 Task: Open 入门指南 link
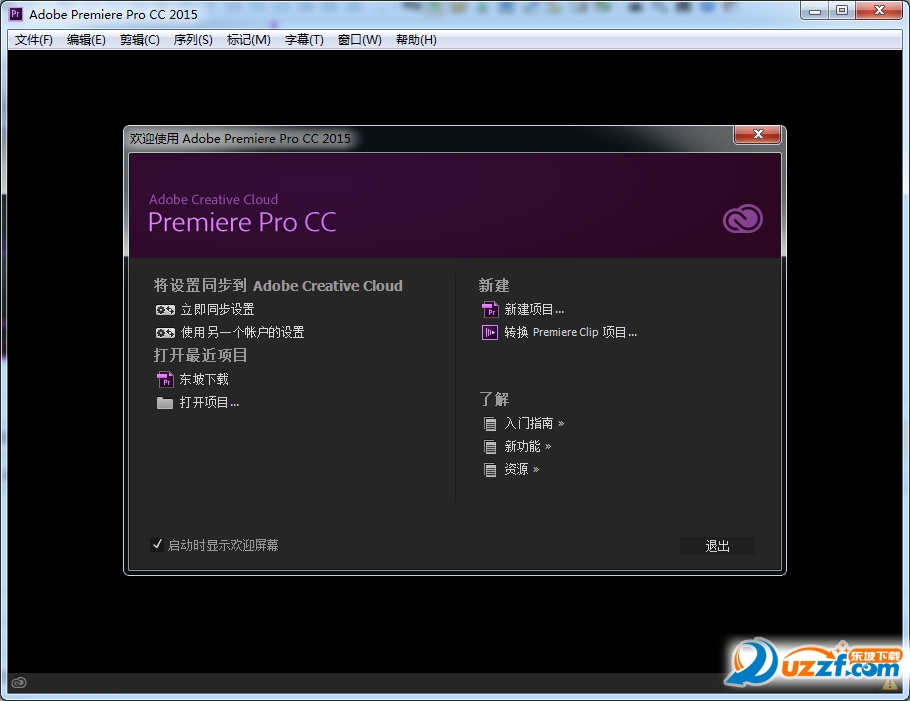(x=534, y=424)
